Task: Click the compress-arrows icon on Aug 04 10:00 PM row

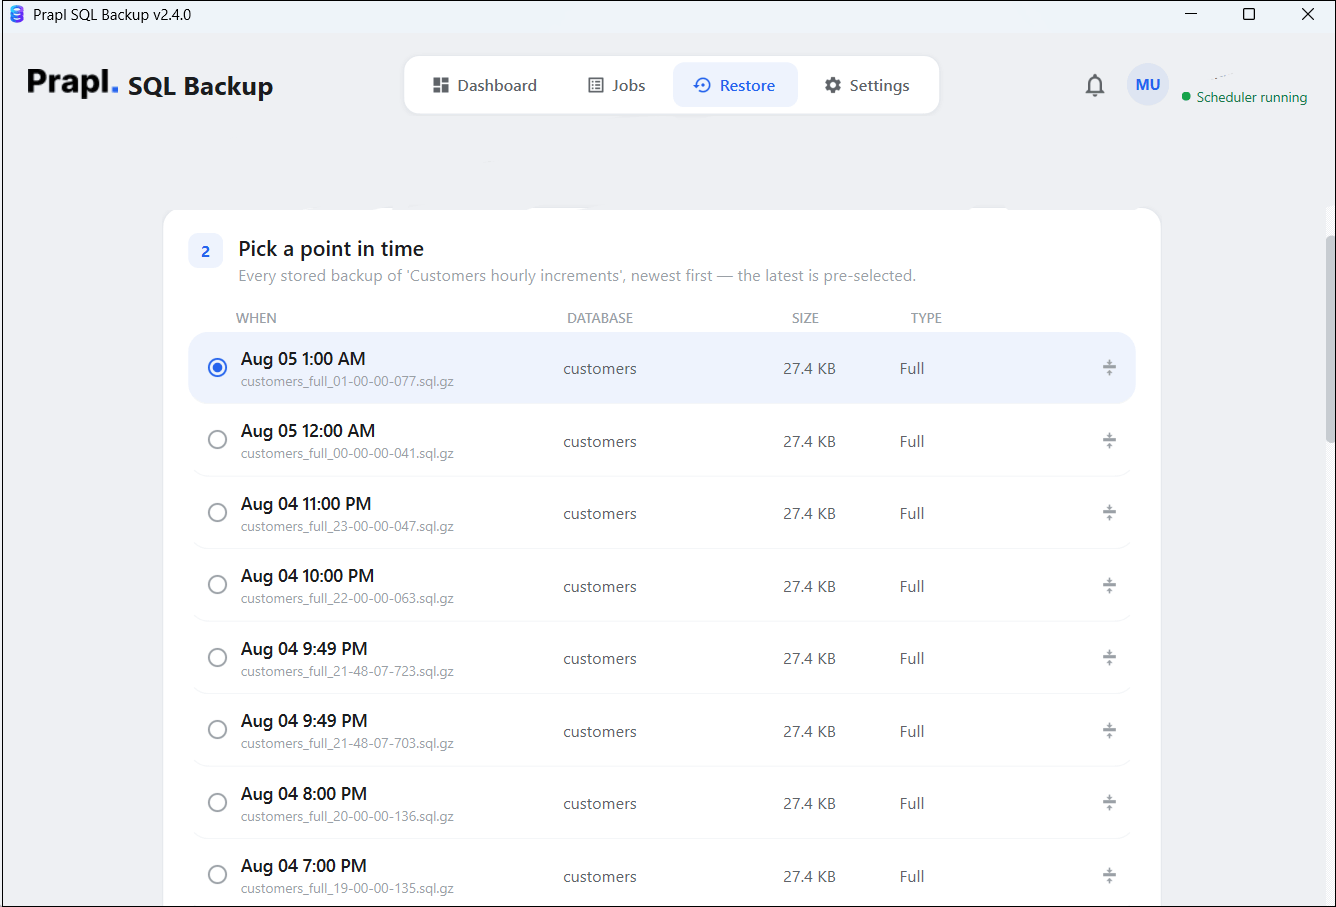Action: [1109, 585]
